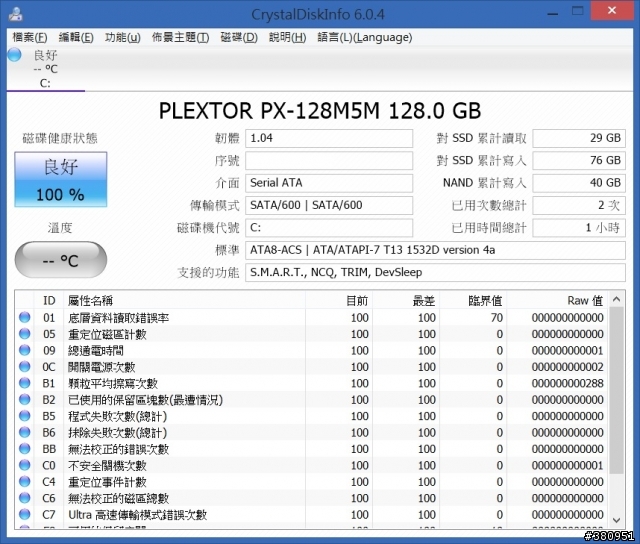Click the CrystalDiskInfo title bar app icon
This screenshot has height=544, width=640.
point(16,14)
